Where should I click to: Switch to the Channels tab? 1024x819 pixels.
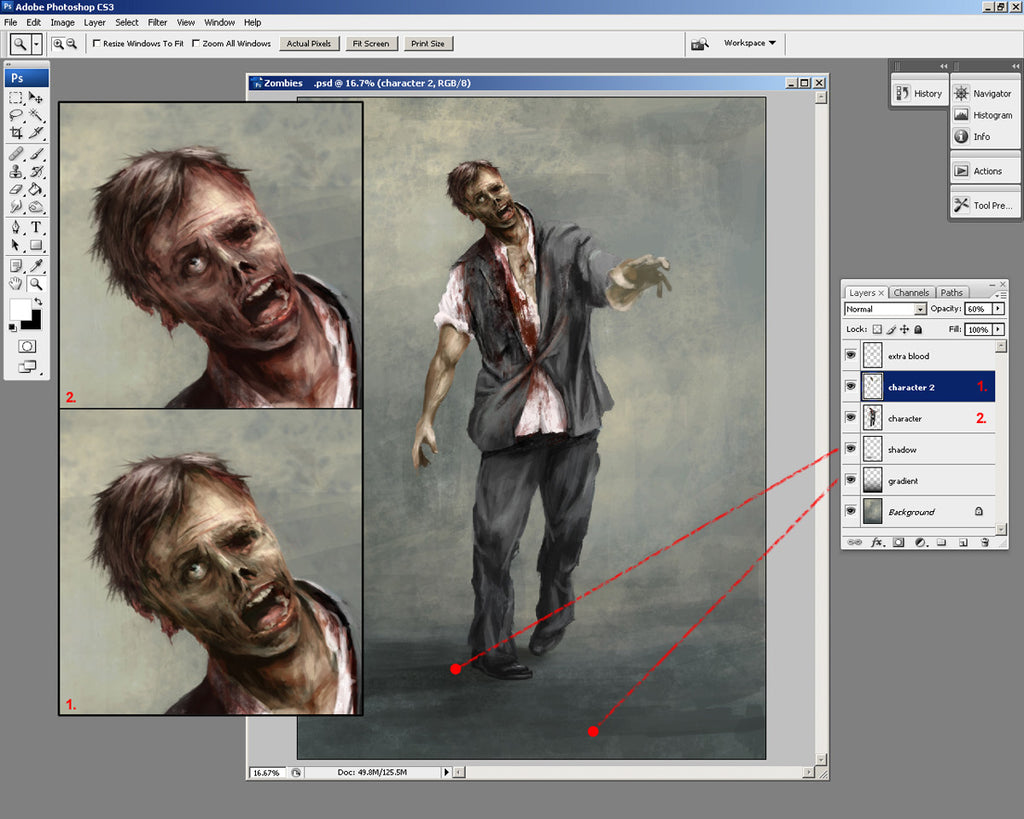tap(912, 292)
